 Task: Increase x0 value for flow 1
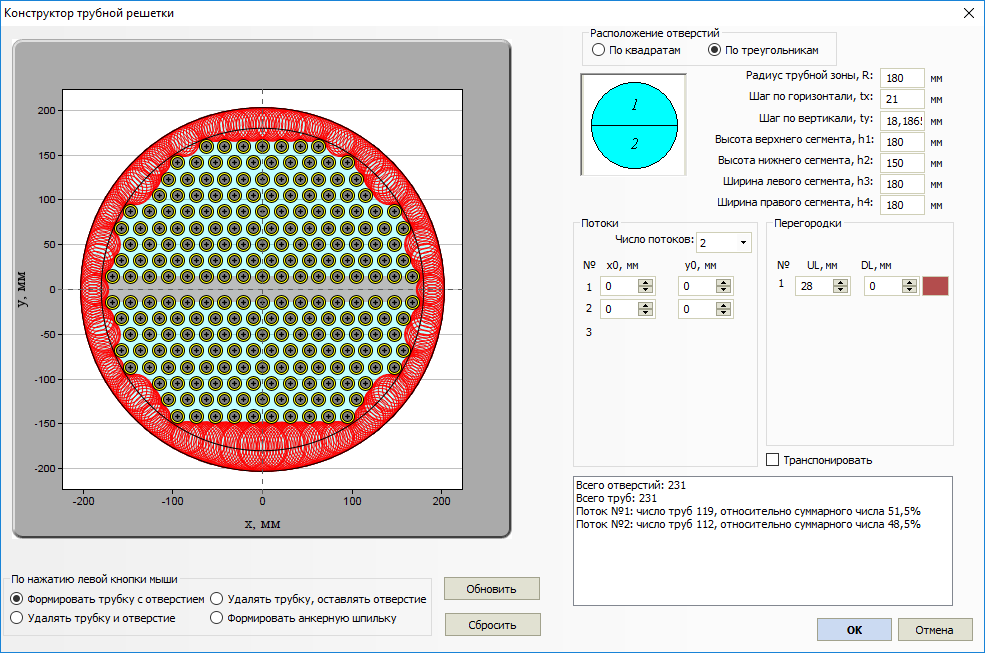point(645,282)
